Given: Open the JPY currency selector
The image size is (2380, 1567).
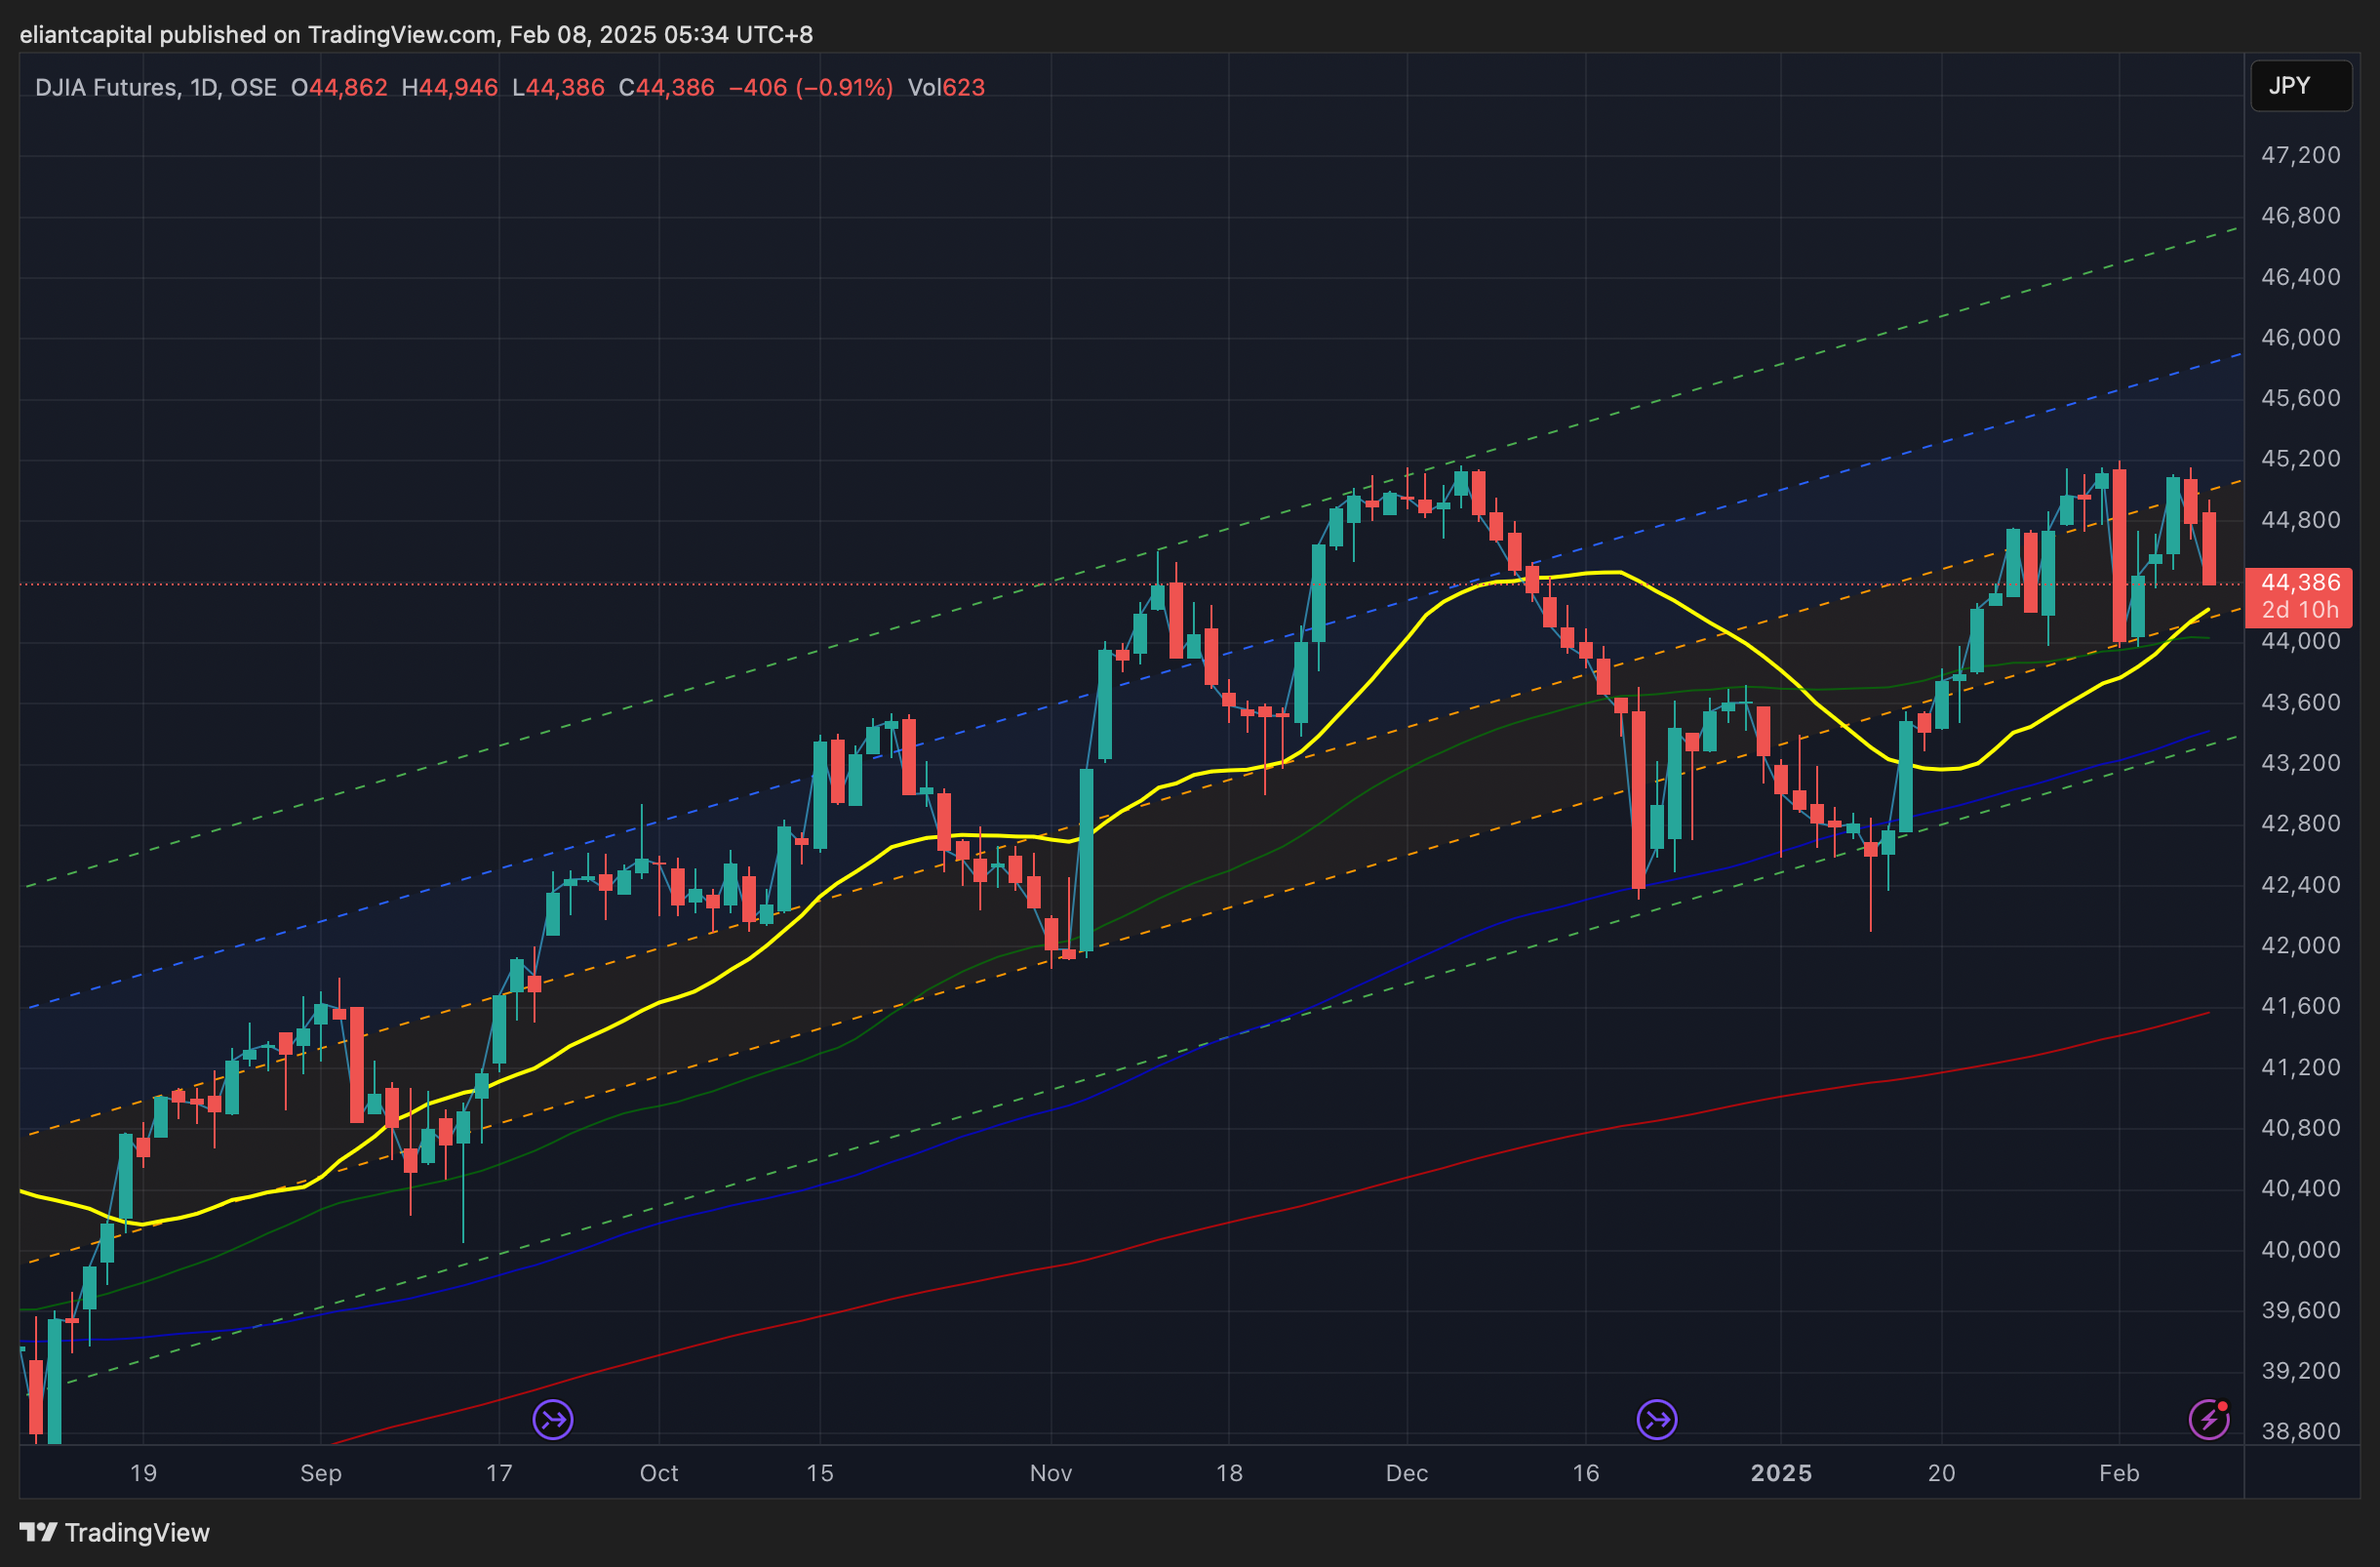Looking at the screenshot, I should click(2299, 86).
